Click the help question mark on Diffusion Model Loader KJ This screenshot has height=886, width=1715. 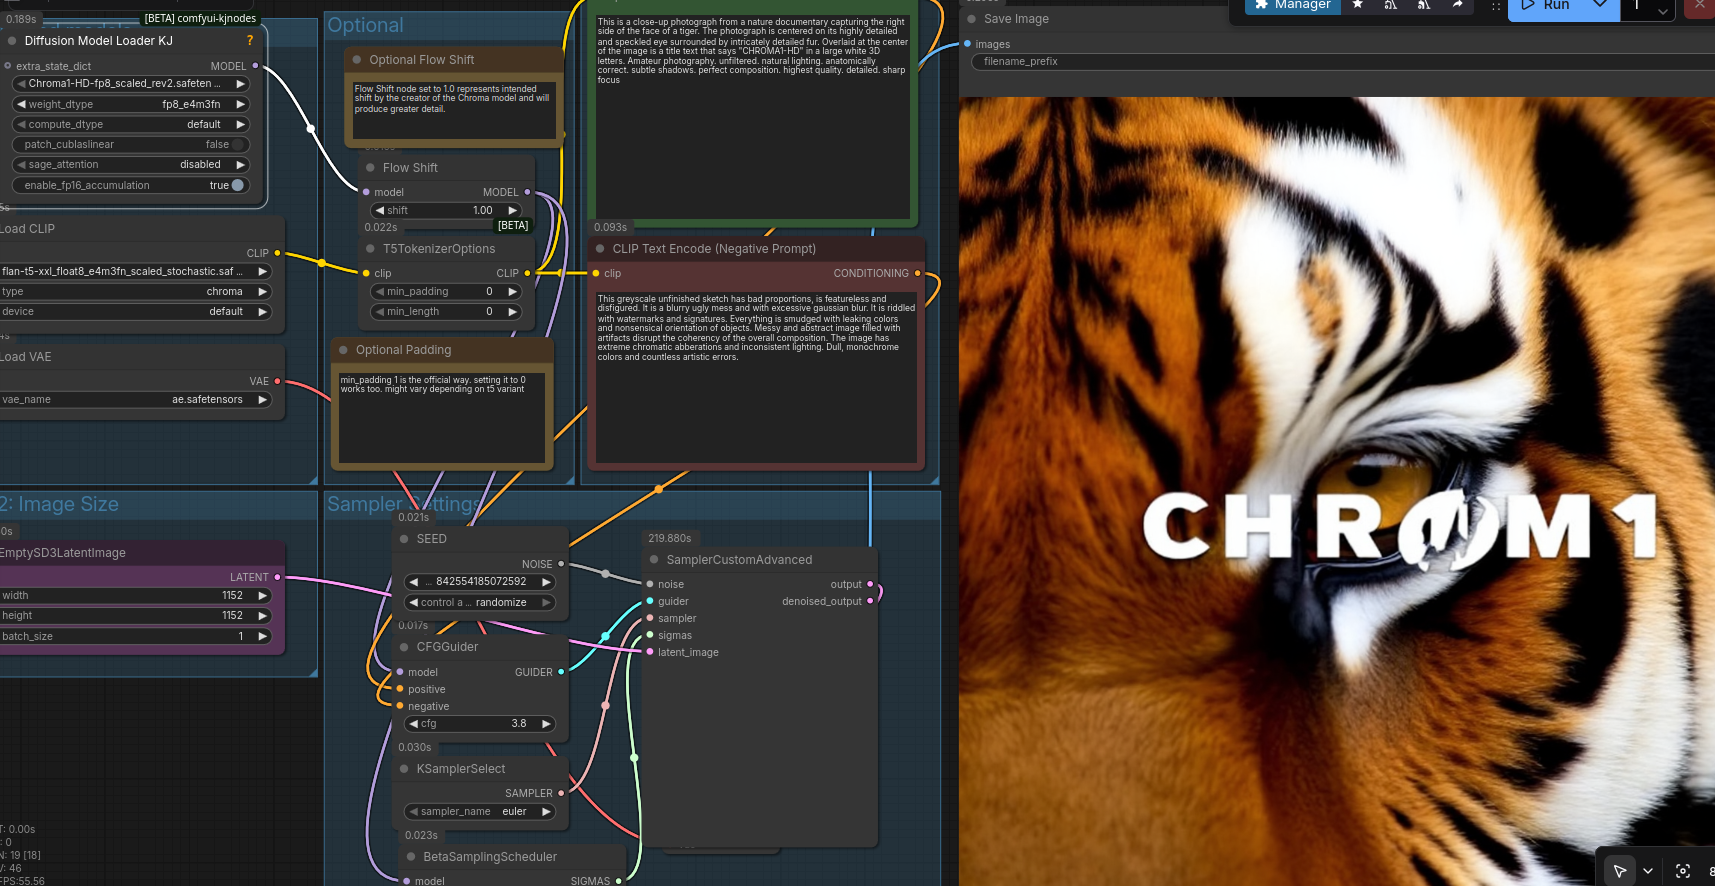(x=250, y=41)
